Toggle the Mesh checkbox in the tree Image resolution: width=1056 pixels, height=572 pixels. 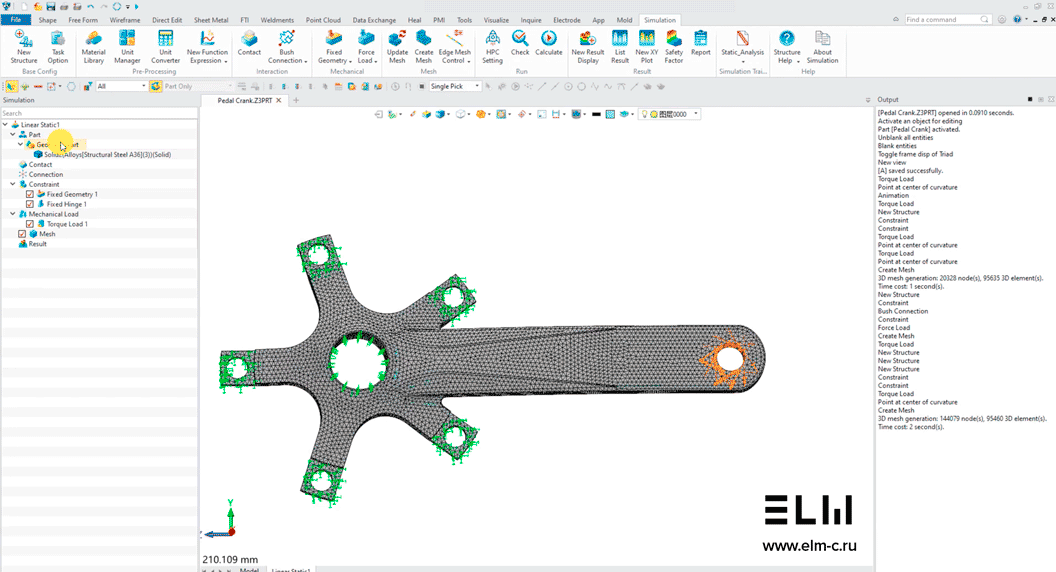pyautogui.click(x=22, y=234)
